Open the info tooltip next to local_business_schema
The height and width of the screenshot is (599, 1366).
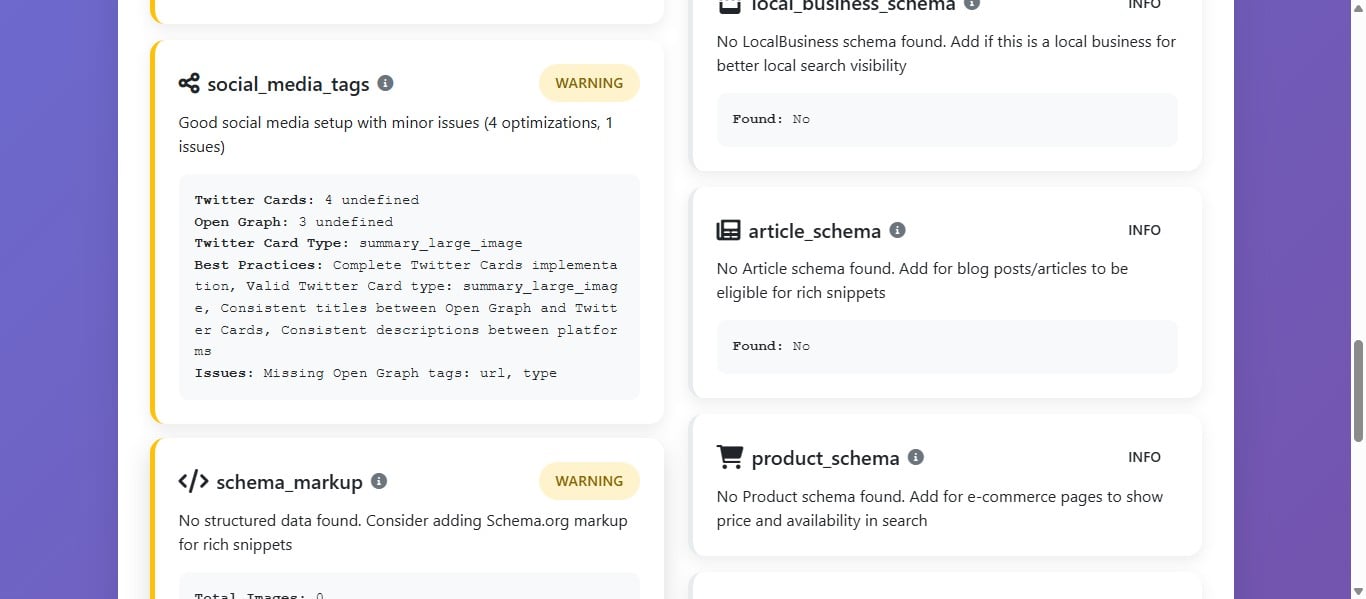pos(970,4)
